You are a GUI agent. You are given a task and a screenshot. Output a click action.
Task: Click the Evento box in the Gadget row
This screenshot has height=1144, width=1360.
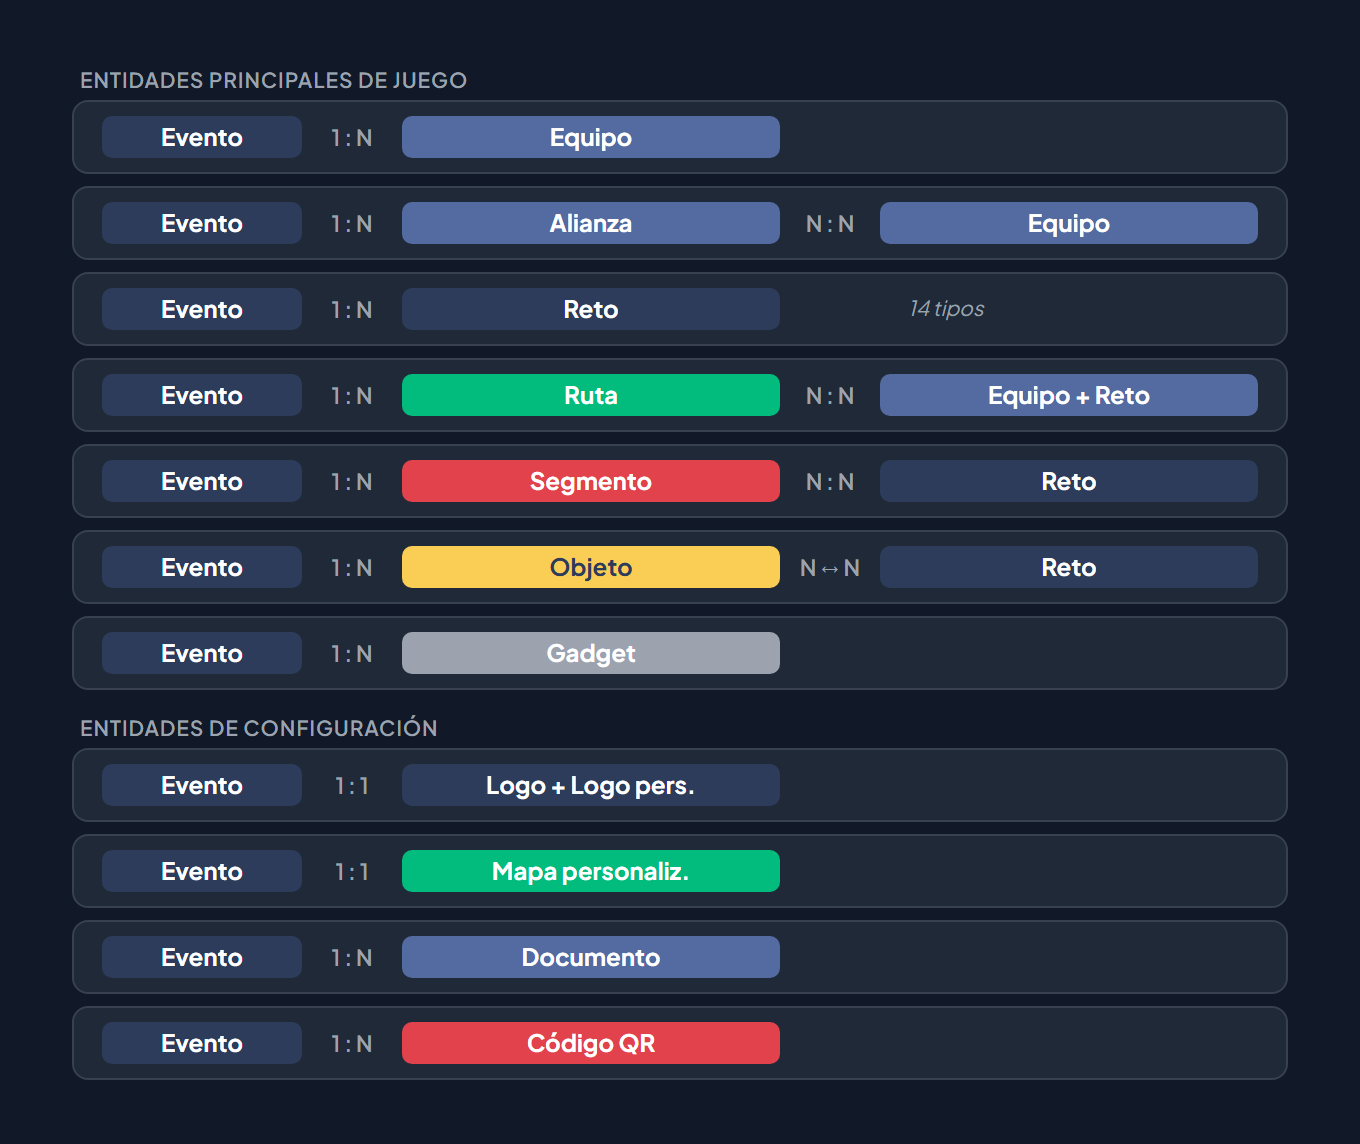[x=201, y=653]
